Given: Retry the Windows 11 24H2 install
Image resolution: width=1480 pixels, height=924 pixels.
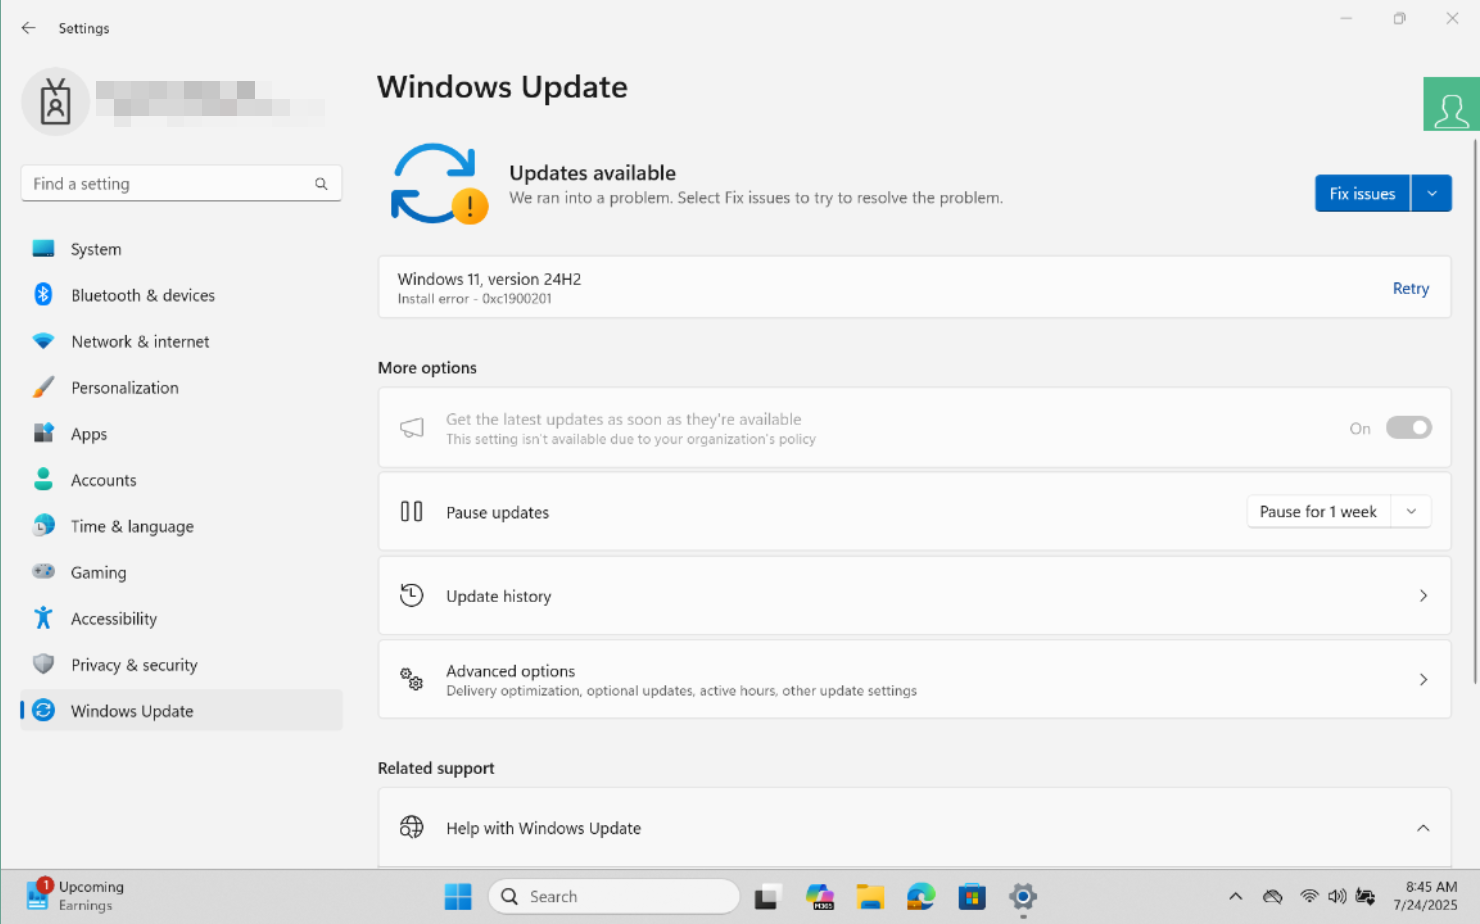Looking at the screenshot, I should click(1410, 288).
